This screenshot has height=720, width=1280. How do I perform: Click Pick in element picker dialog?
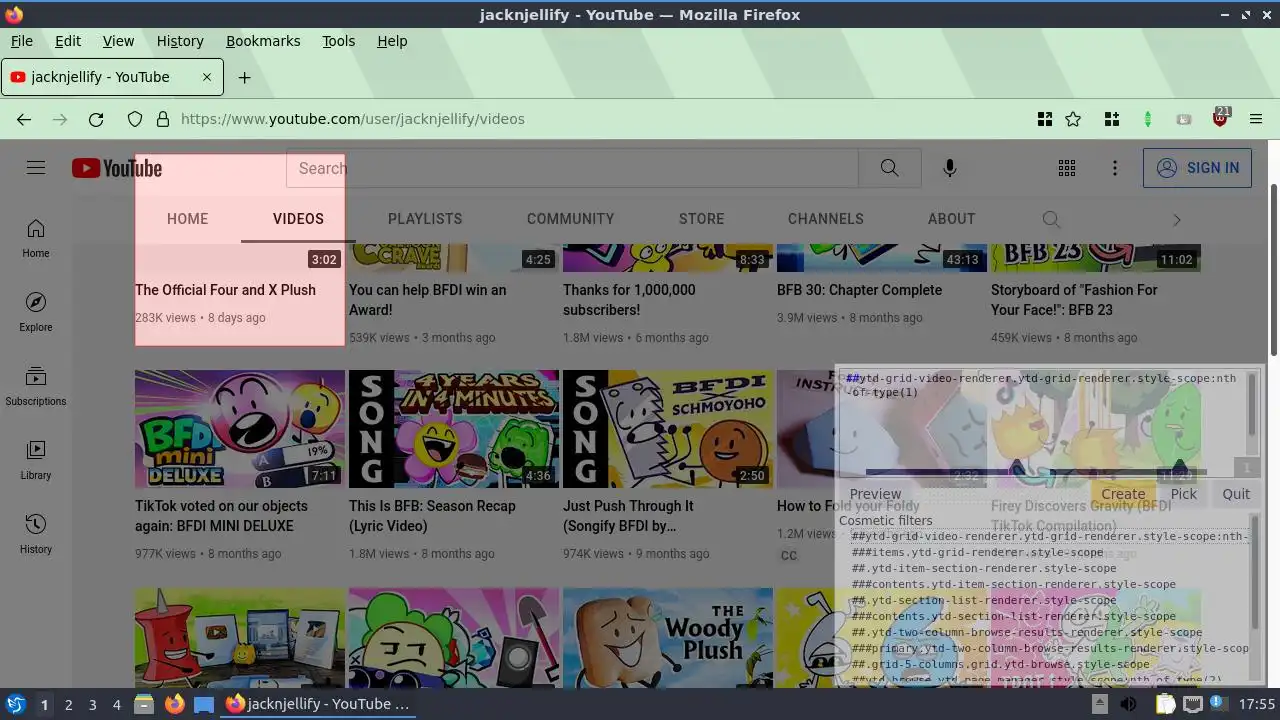[x=1184, y=494]
